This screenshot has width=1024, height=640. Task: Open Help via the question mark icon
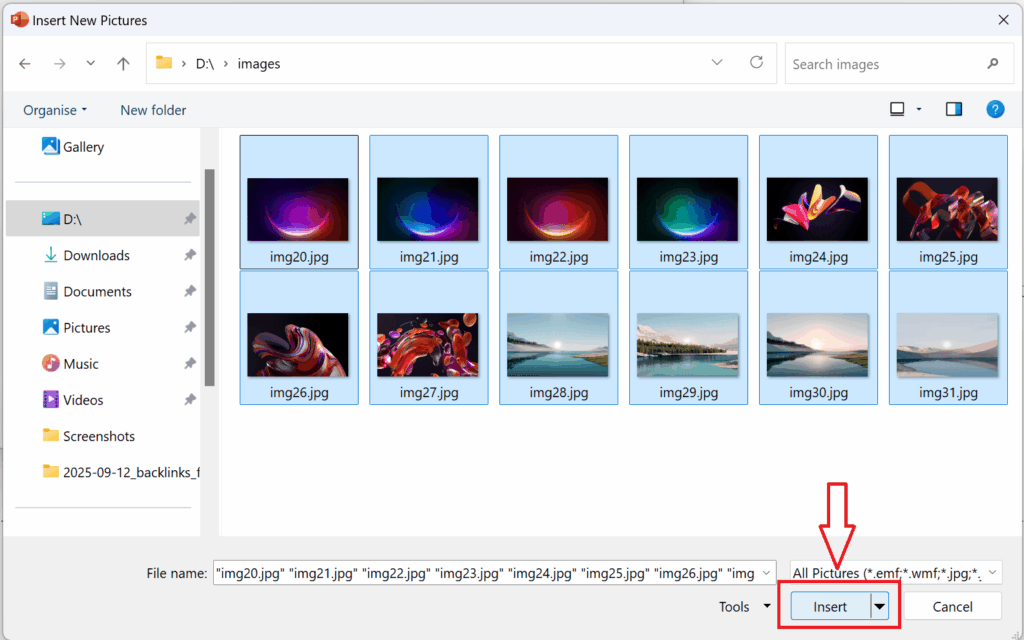[995, 109]
